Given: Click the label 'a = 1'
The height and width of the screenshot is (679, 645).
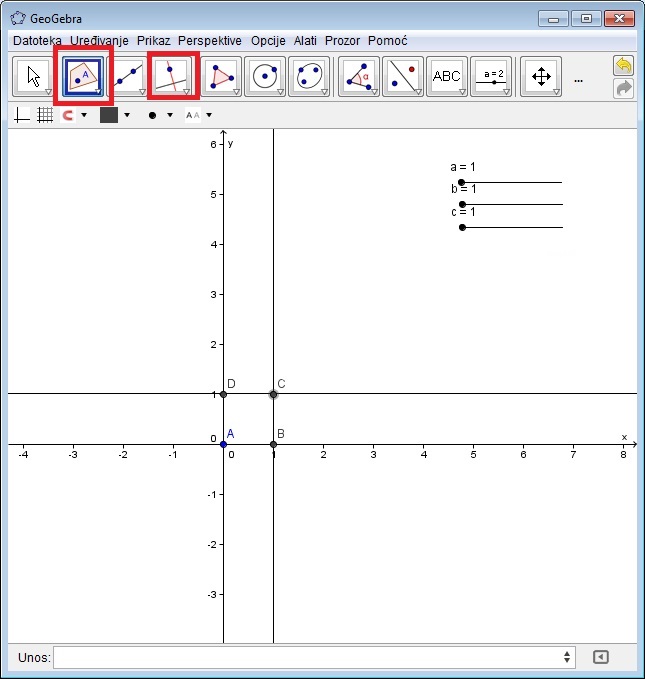Looking at the screenshot, I should click(463, 167).
